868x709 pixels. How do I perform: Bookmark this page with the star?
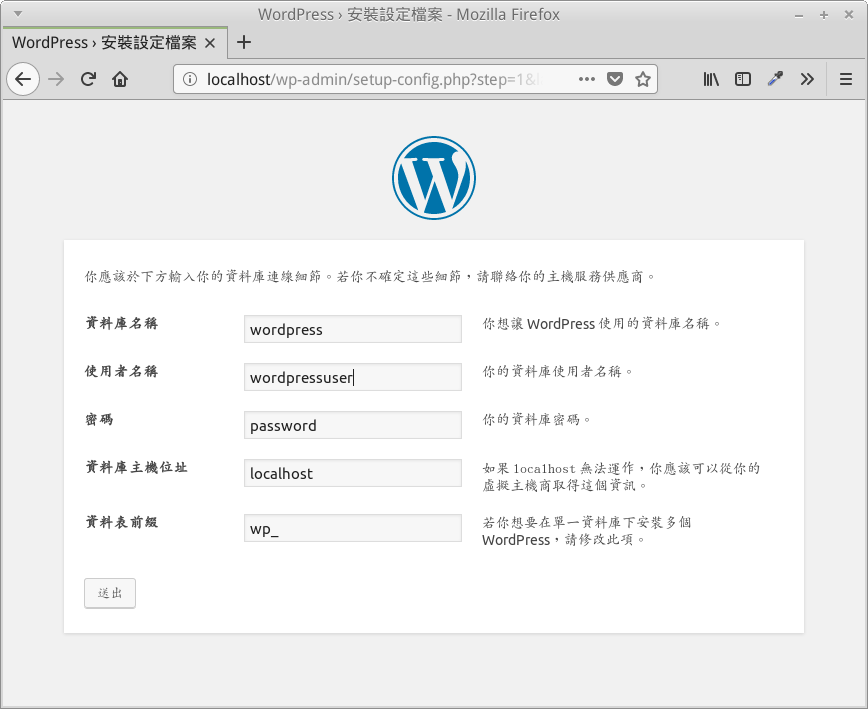[643, 79]
